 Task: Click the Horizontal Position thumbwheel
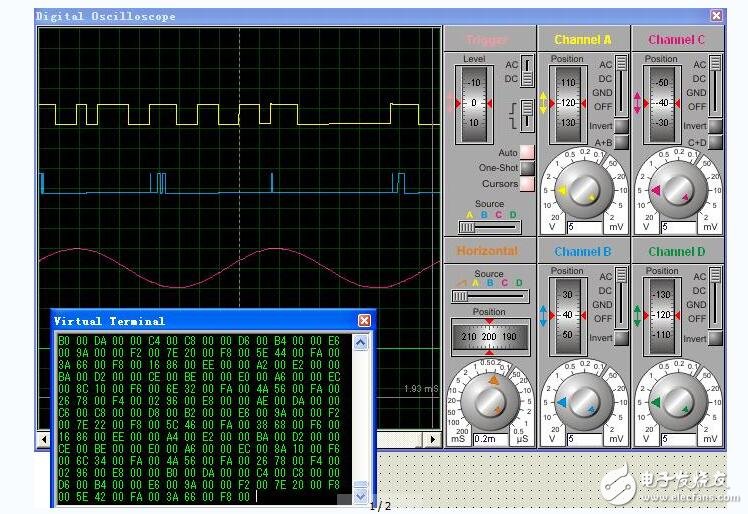(489, 336)
